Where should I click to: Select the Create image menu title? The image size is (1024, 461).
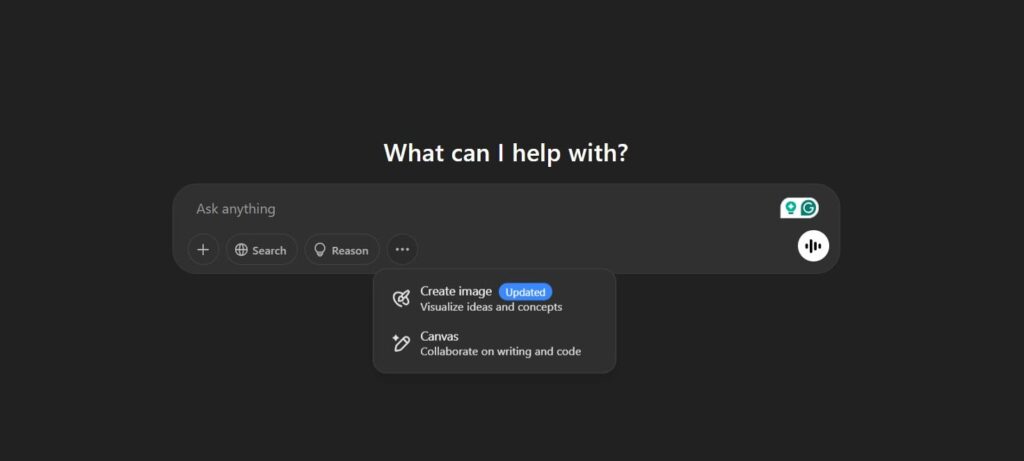click(456, 291)
